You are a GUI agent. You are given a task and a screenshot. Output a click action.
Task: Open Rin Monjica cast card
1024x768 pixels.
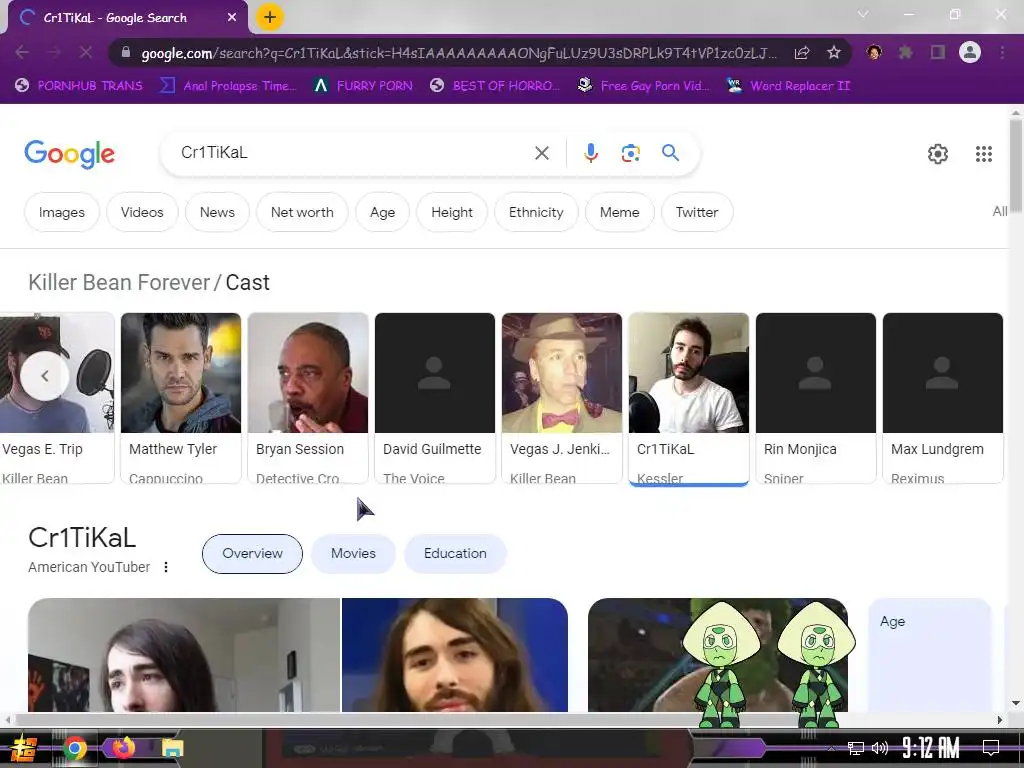[x=816, y=398]
